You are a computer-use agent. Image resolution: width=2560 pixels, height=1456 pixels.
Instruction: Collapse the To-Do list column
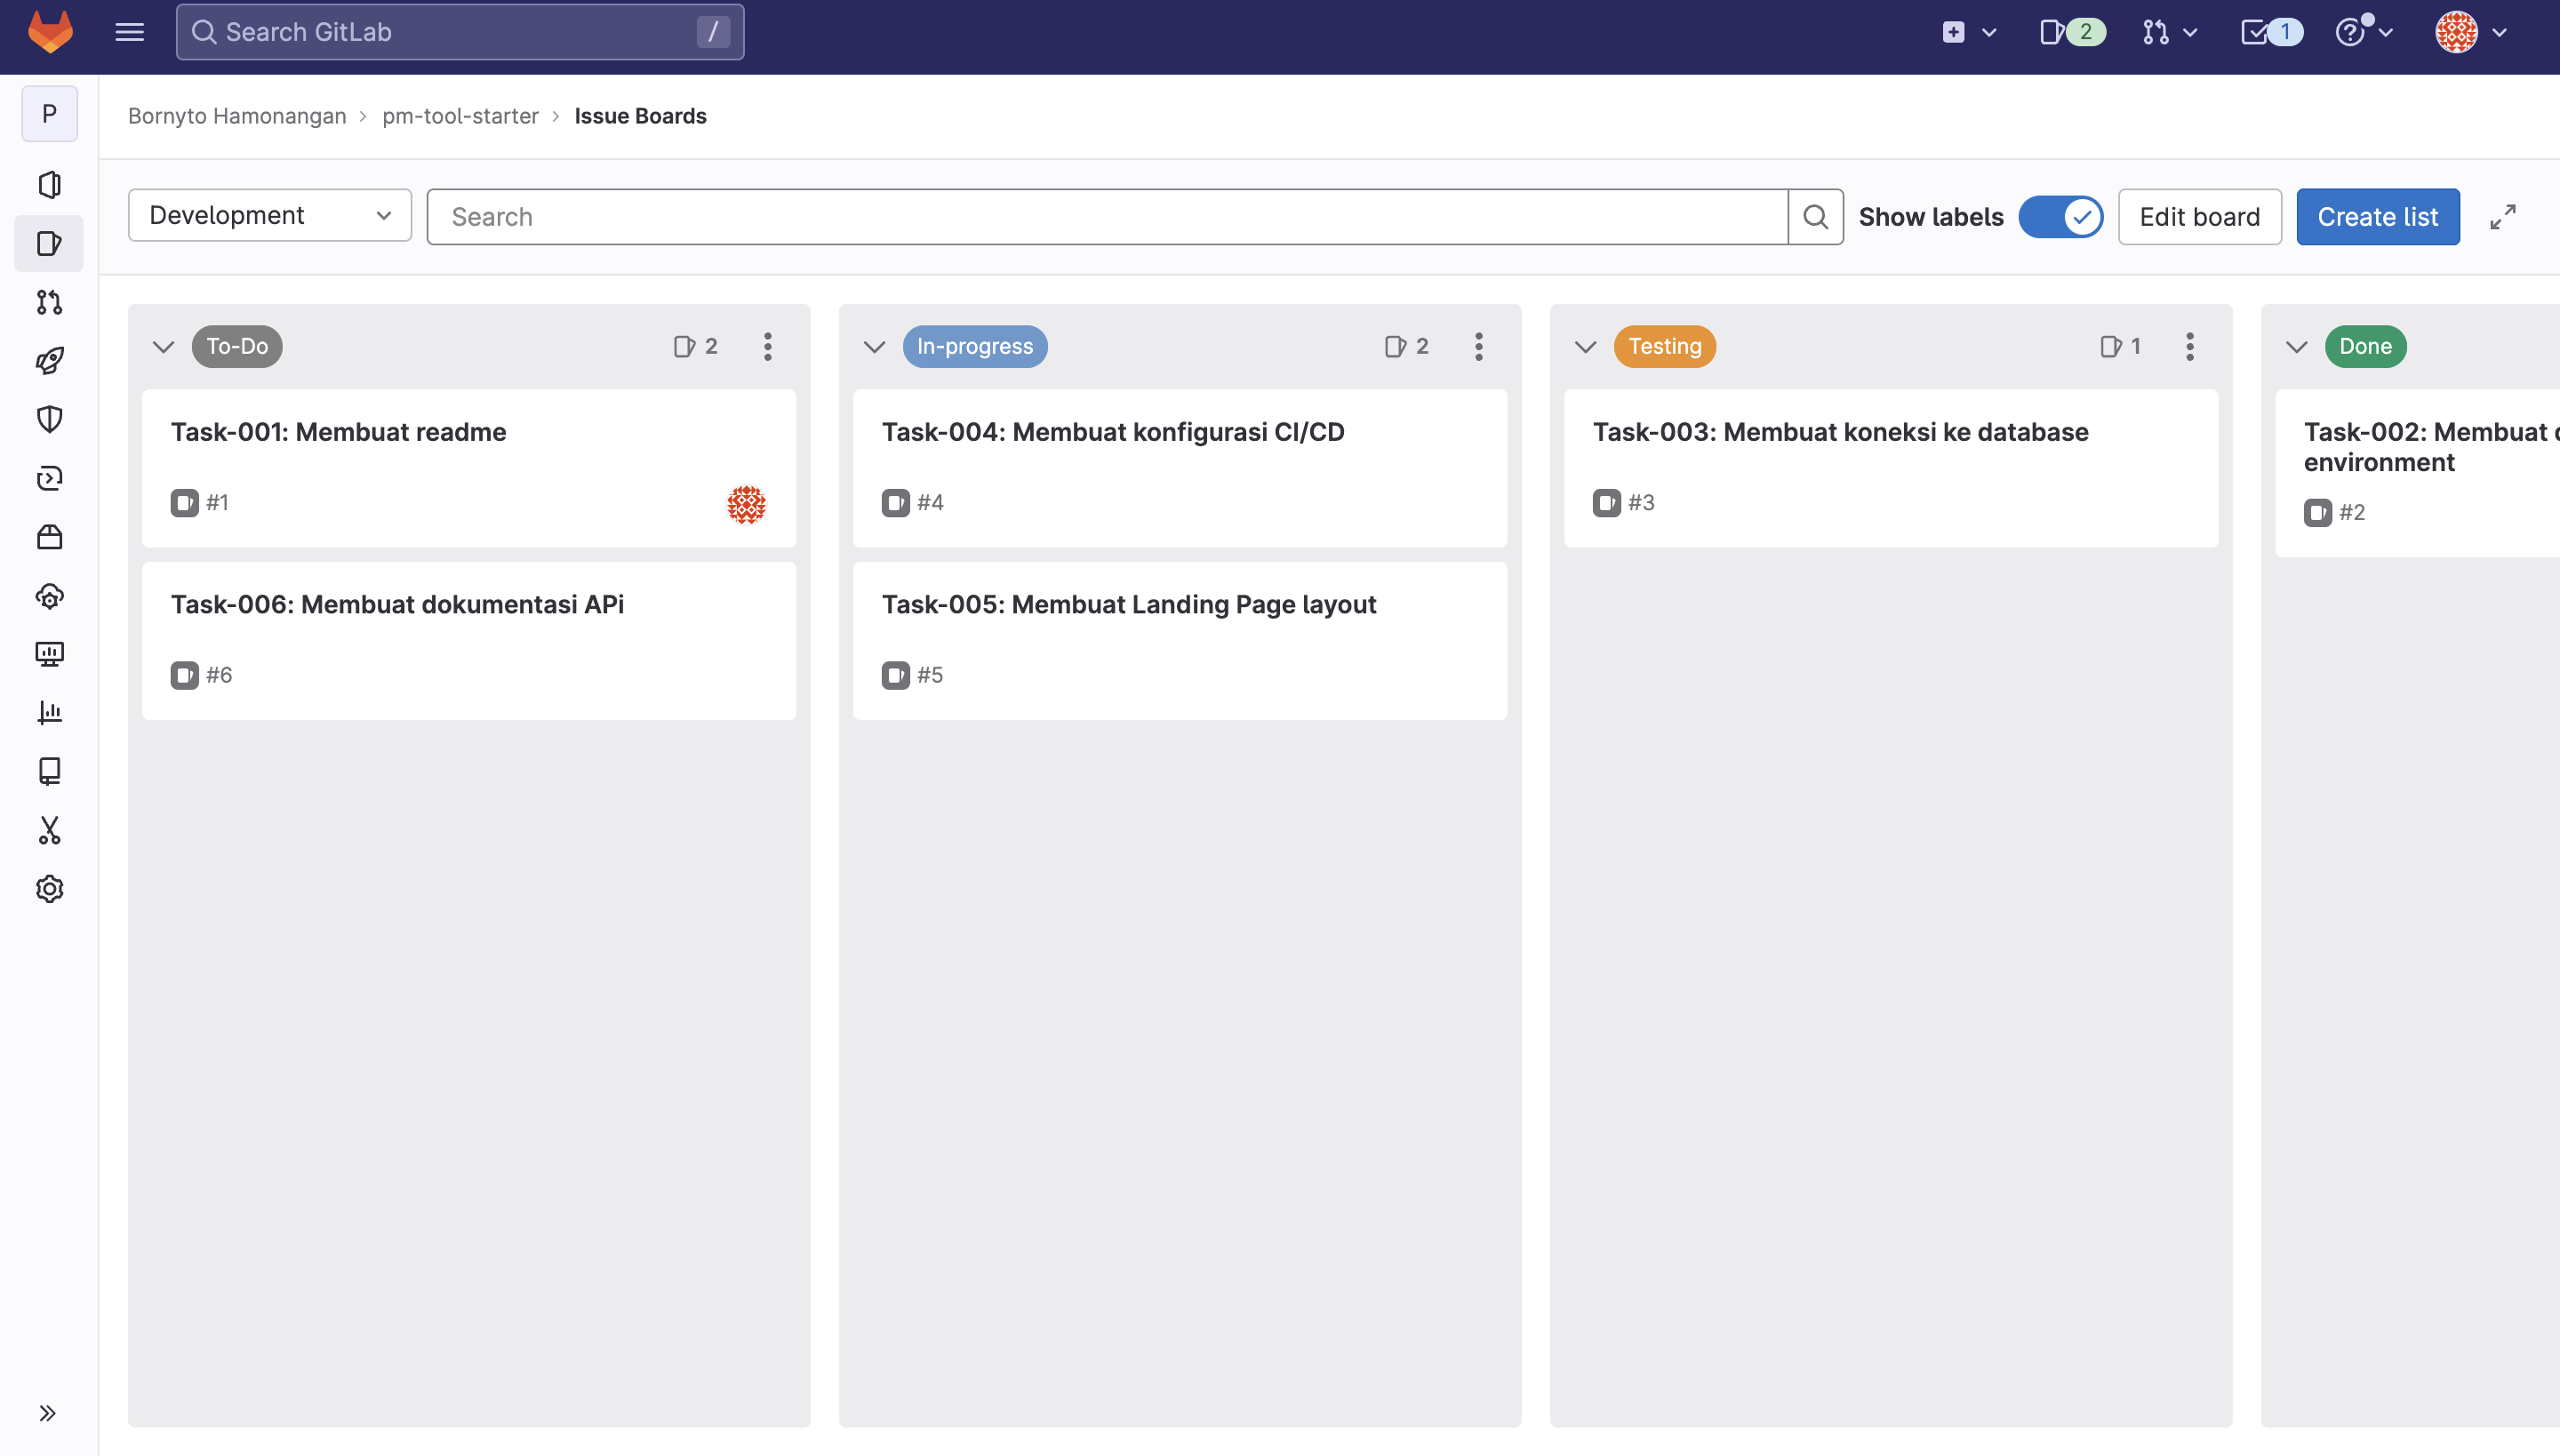click(x=162, y=347)
